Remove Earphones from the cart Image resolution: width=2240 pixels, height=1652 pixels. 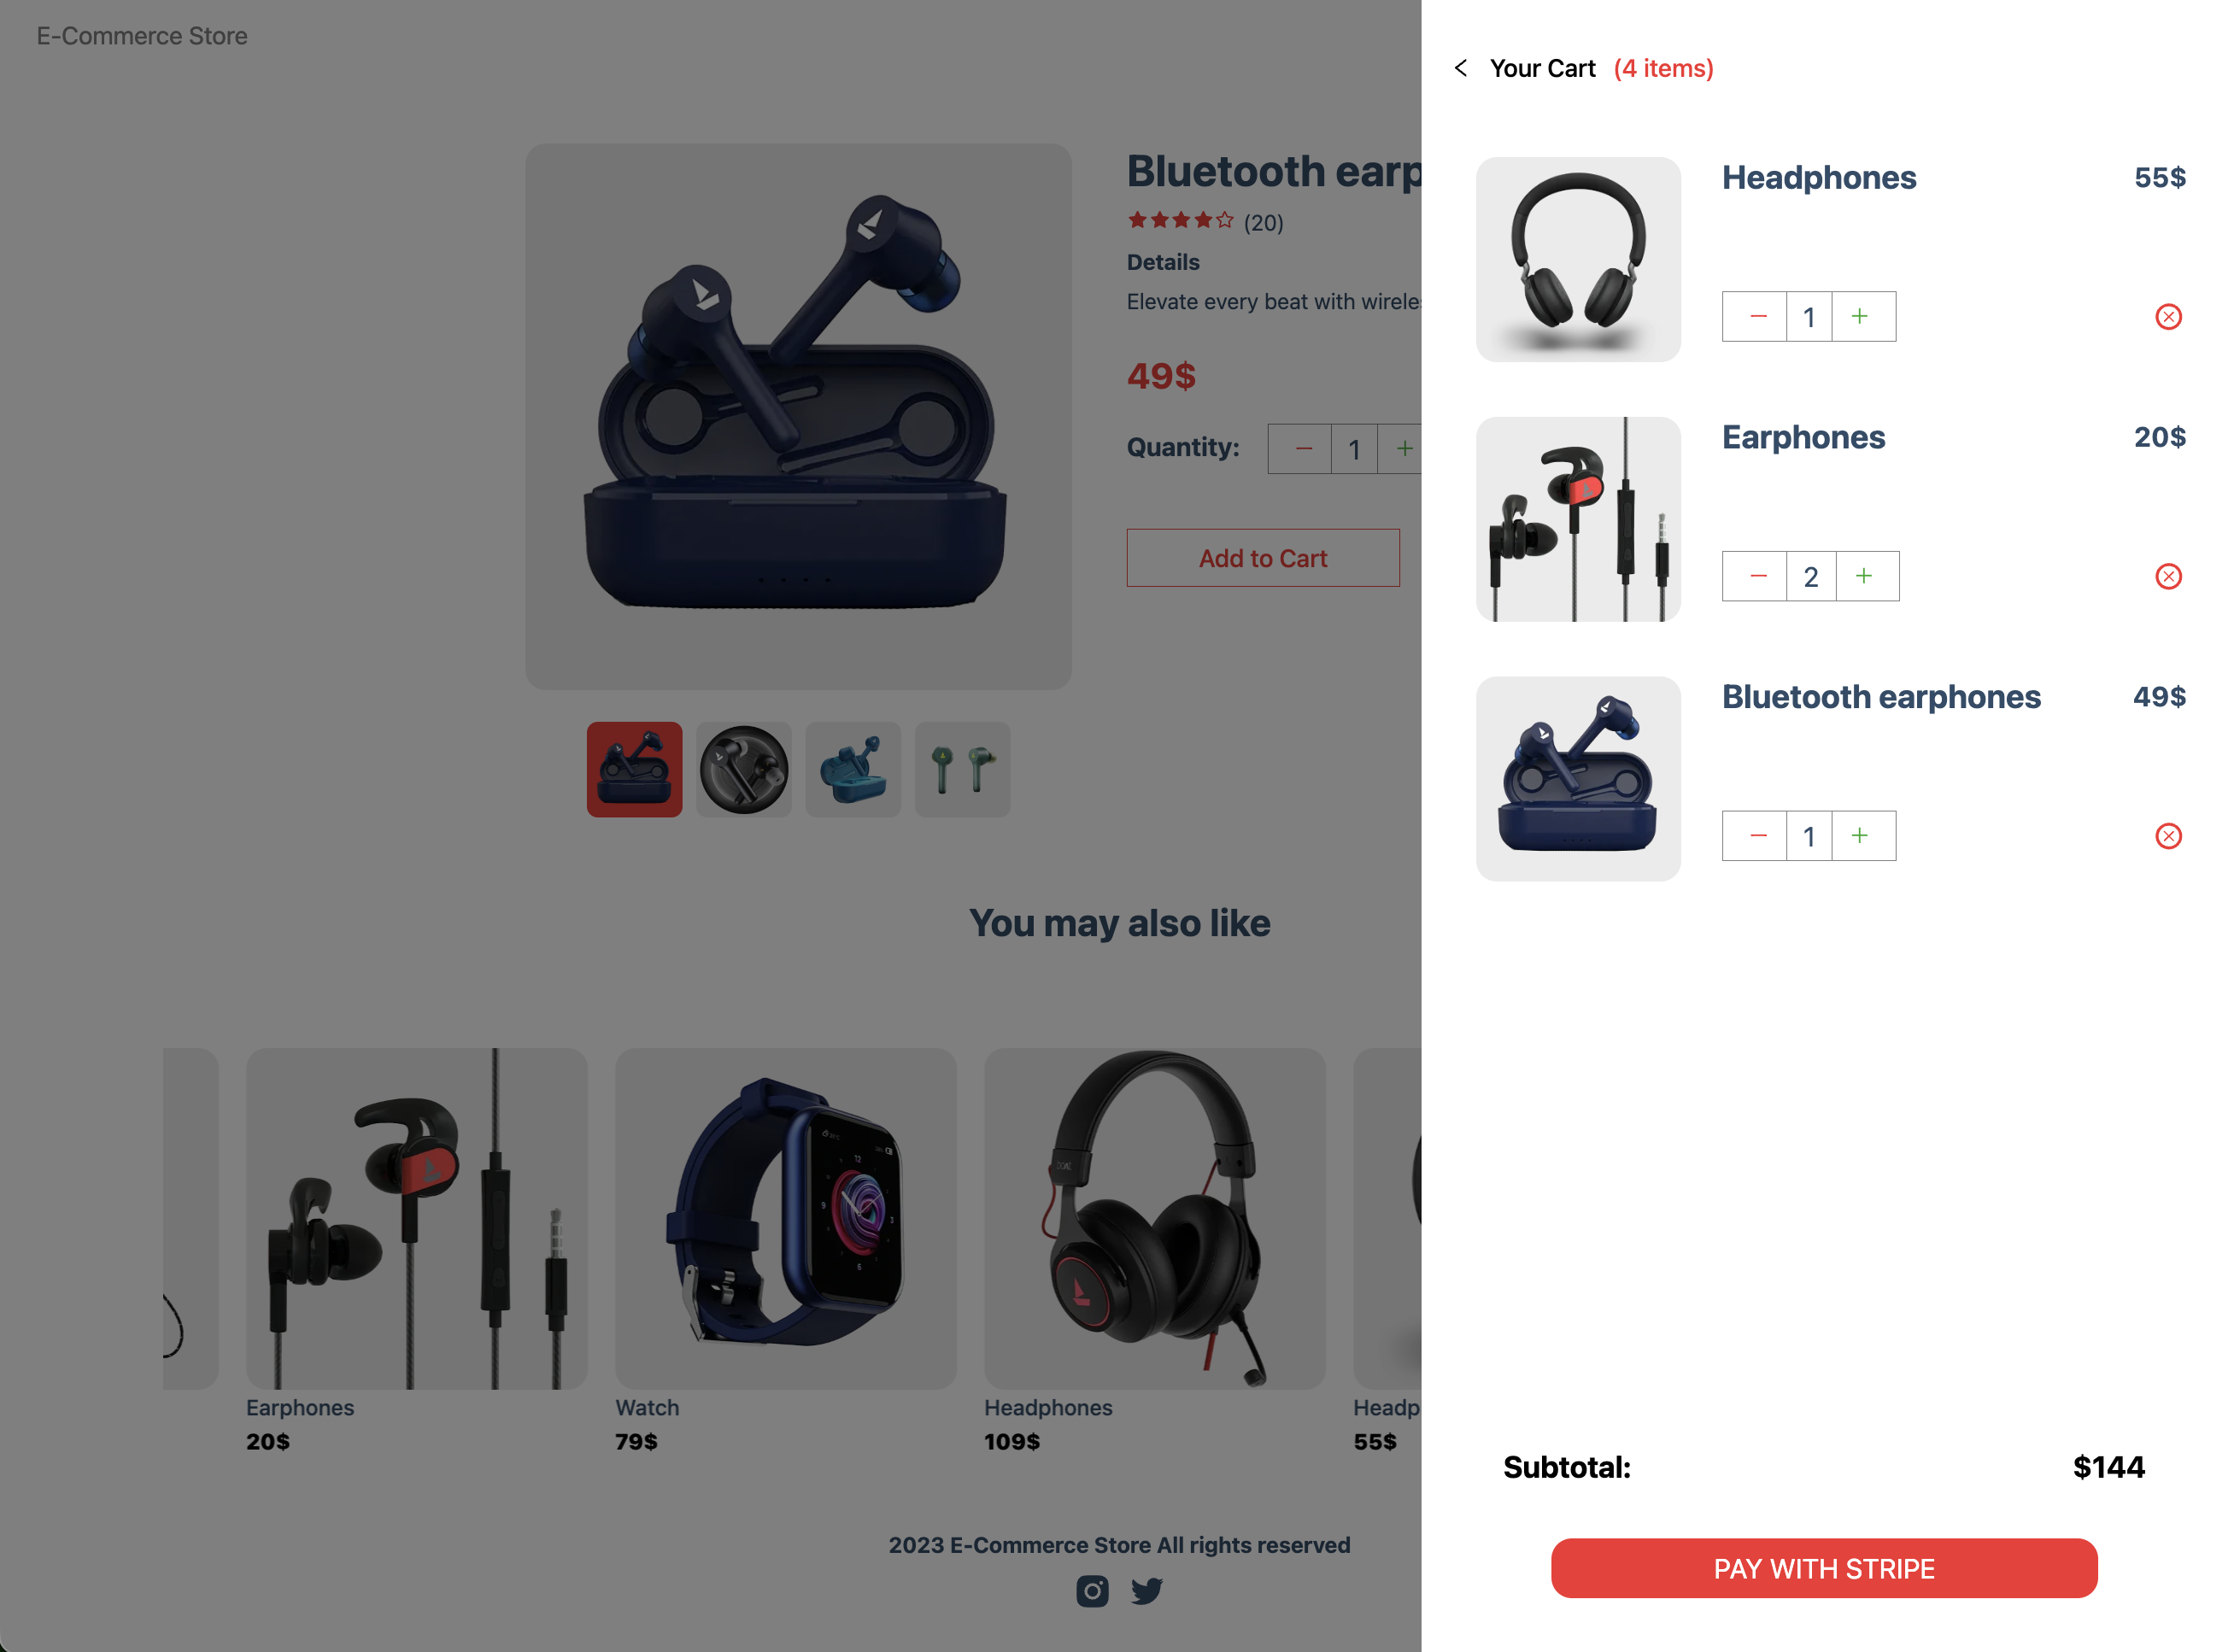coord(2168,576)
